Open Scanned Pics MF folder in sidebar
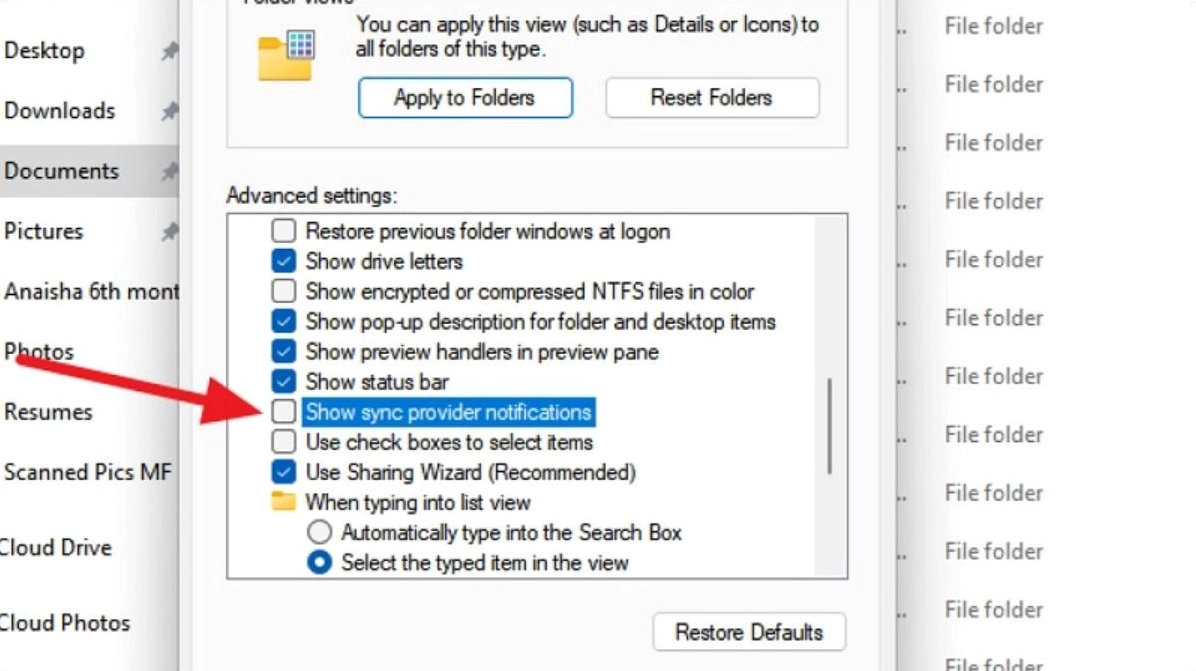Image resolution: width=1196 pixels, height=671 pixels. [x=88, y=472]
